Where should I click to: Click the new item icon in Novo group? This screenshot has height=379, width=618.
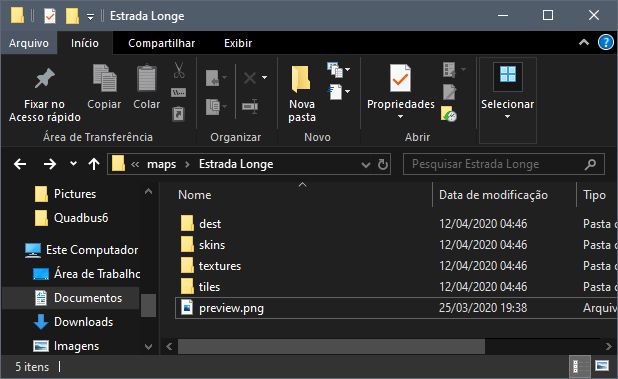click(335, 69)
